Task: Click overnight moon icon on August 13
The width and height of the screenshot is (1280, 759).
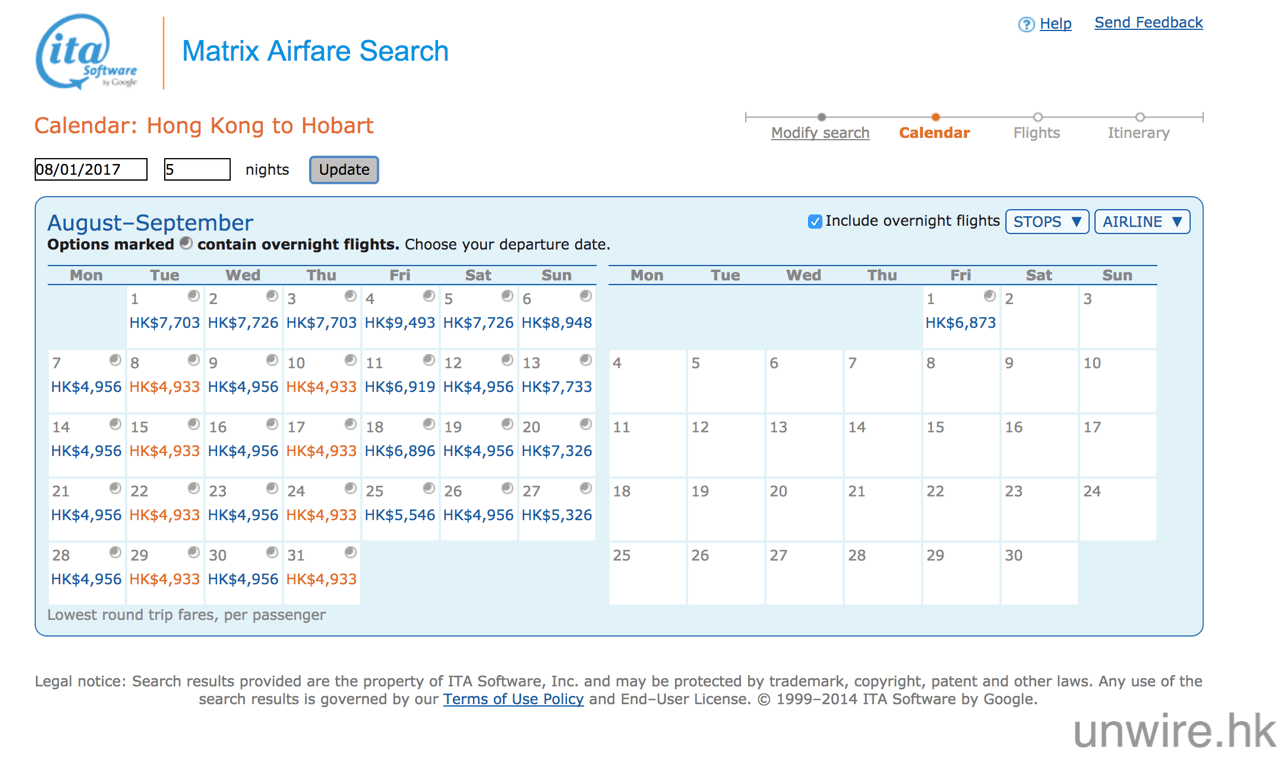Action: pyautogui.click(x=585, y=360)
